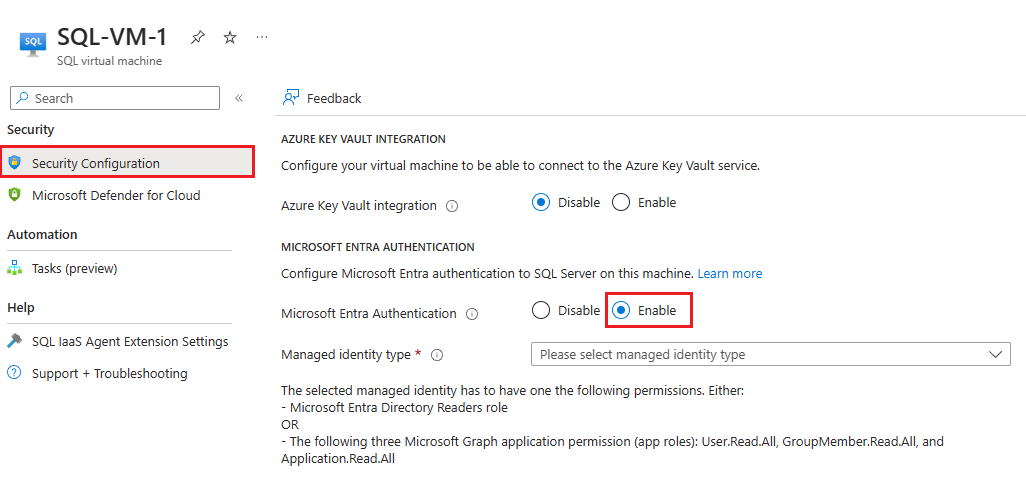Click Microsoft Entra Authentication info icon

pos(472,314)
